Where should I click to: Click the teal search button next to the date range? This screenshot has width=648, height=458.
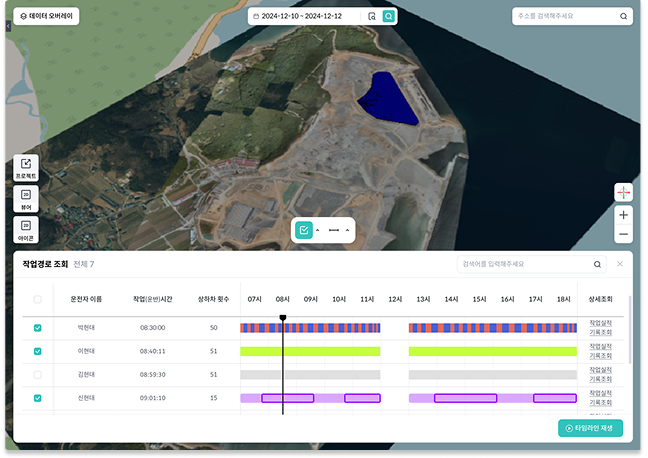coord(388,16)
